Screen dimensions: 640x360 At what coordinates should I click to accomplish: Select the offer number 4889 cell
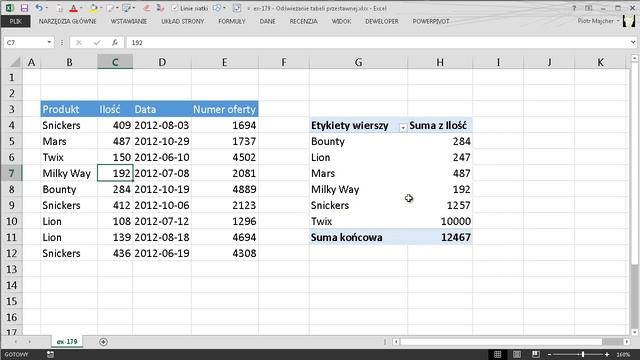pos(224,189)
